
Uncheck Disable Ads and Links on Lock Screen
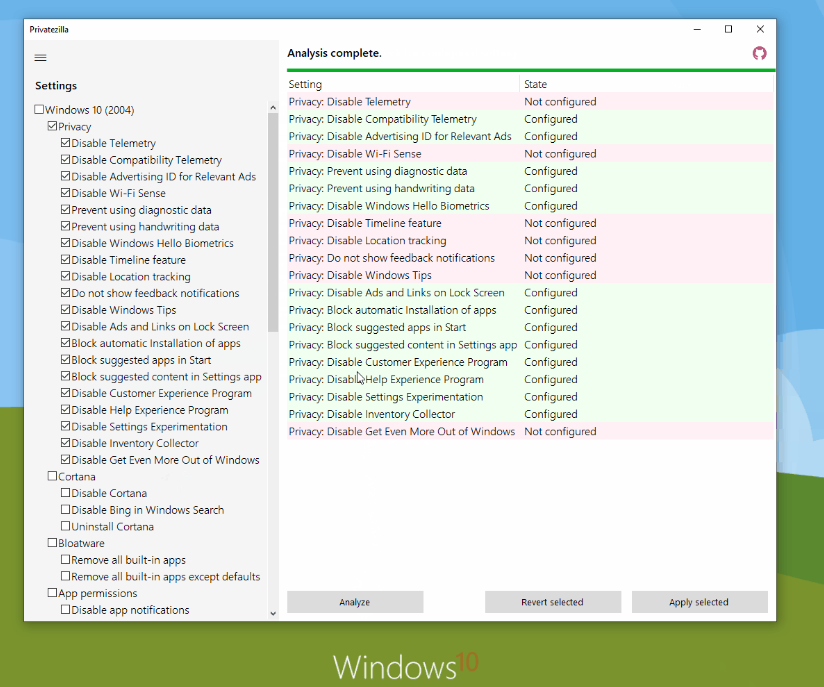point(65,326)
